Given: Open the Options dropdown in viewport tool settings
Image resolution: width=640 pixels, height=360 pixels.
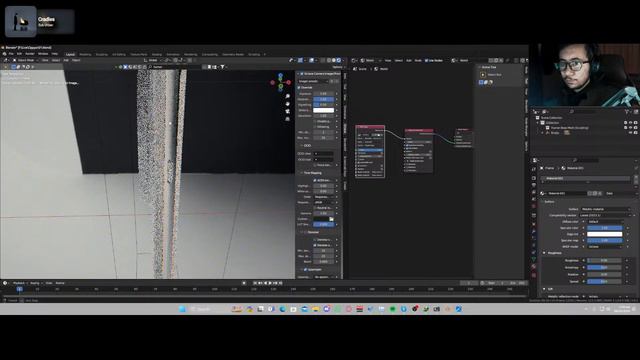Looking at the screenshot, I should coord(337,67).
